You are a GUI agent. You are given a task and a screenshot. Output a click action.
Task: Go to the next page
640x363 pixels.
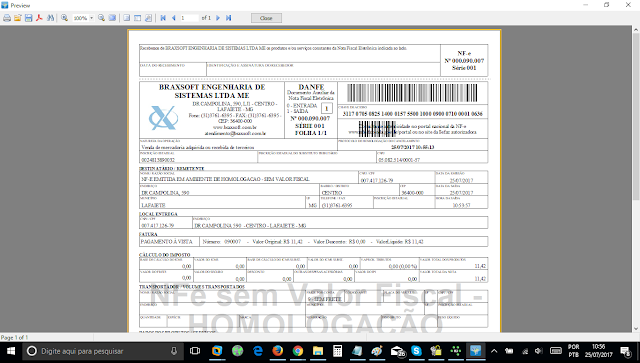[x=218, y=18]
